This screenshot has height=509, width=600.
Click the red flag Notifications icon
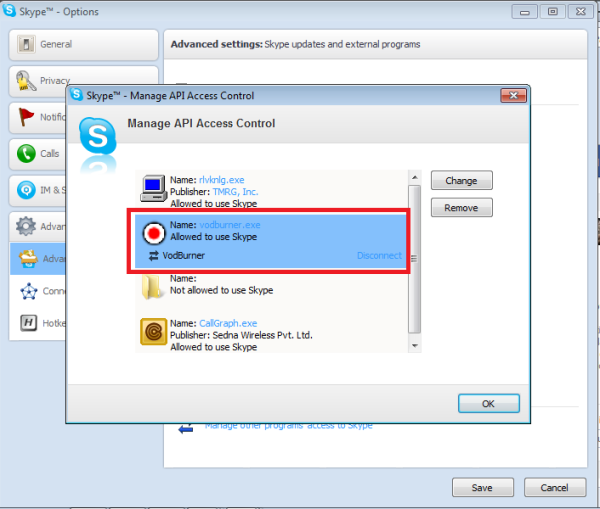tap(26, 117)
